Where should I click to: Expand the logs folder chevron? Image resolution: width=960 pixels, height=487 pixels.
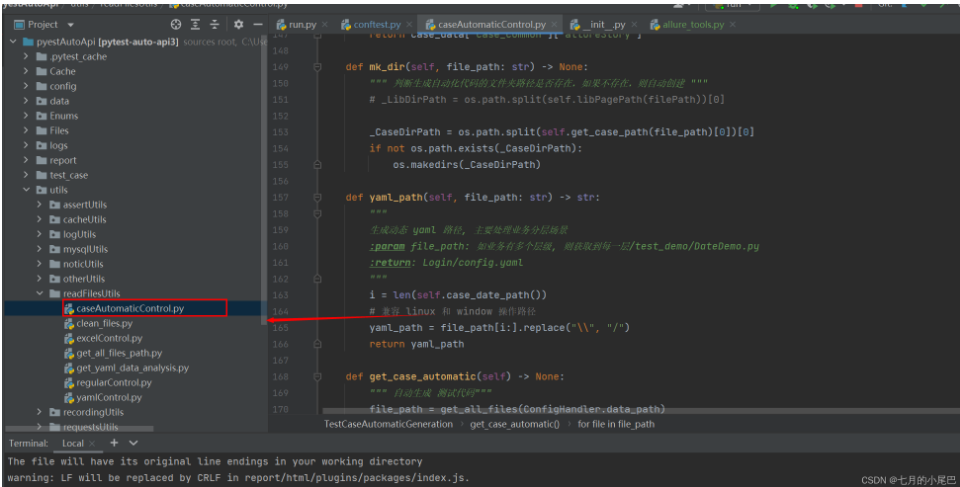point(26,145)
